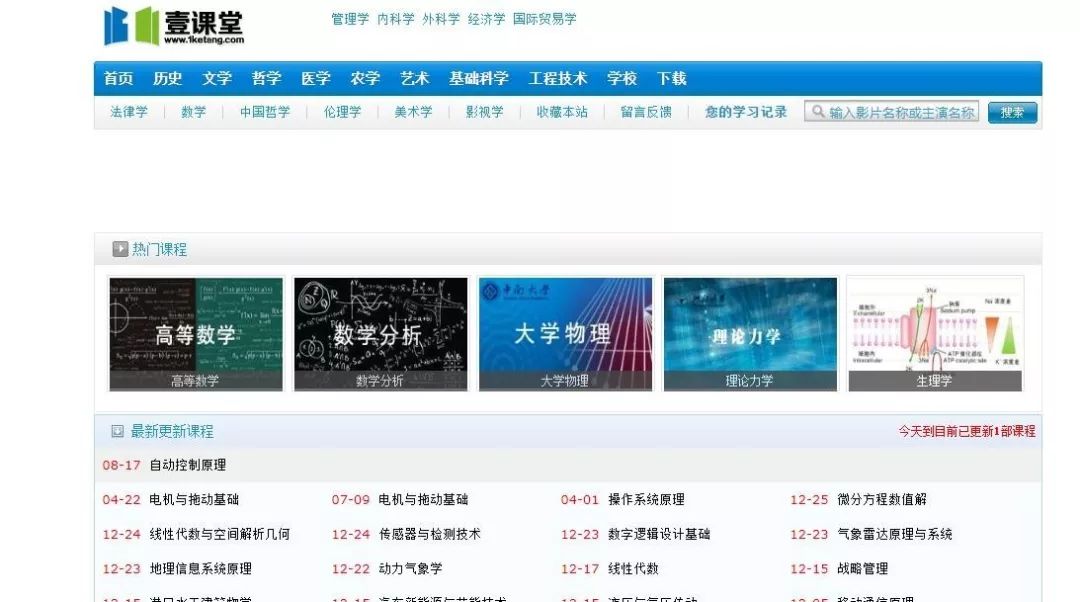Image resolution: width=1080 pixels, height=602 pixels.
Task: Click the magnifier icon in search box
Action: (820, 112)
